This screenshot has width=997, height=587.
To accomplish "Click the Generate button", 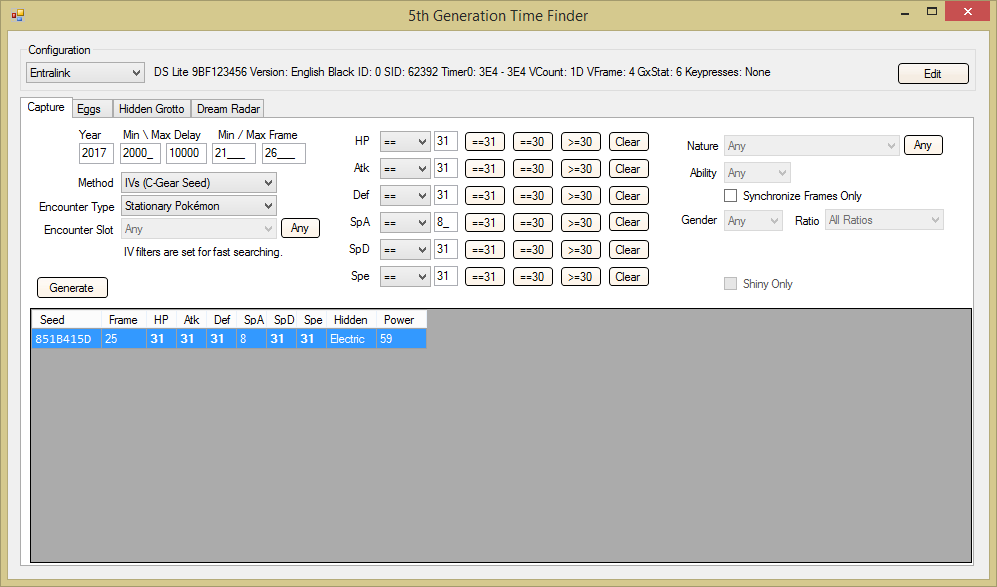I will tap(72, 288).
